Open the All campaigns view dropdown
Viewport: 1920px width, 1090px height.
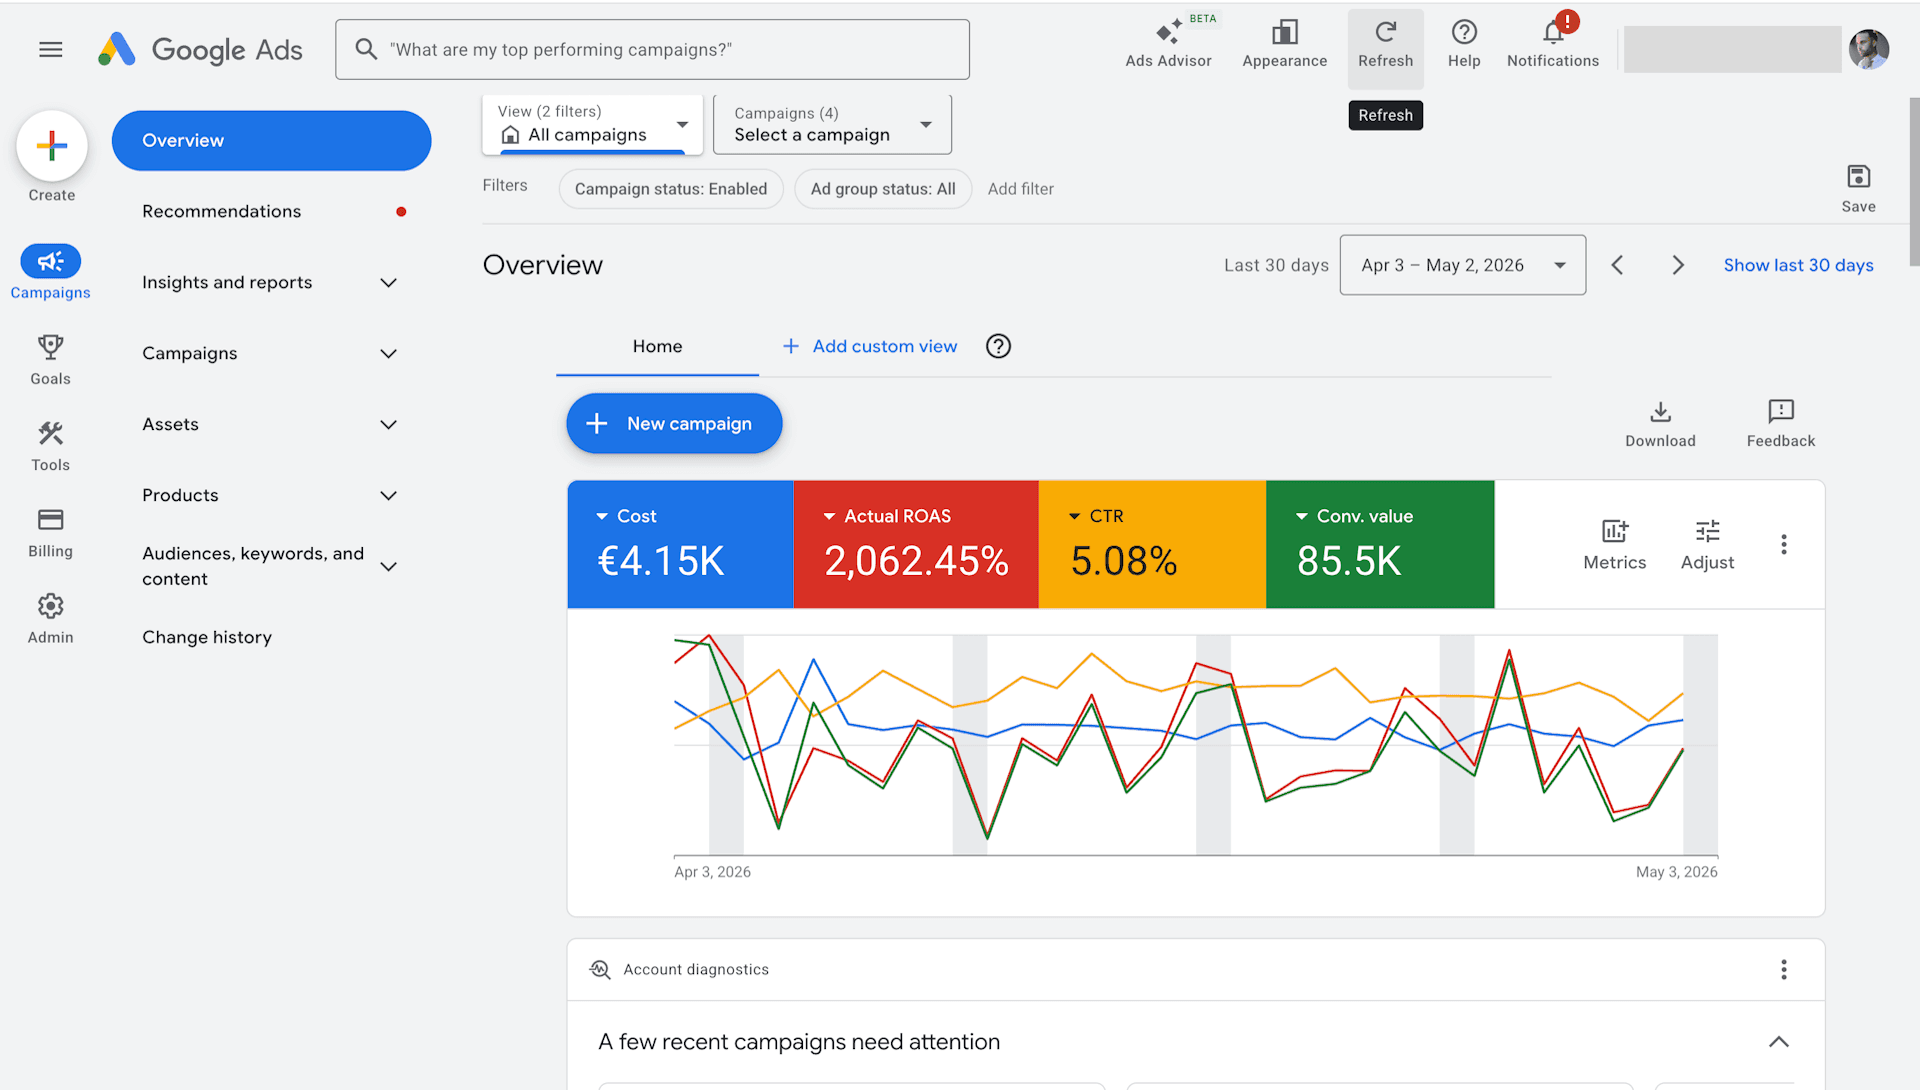click(x=593, y=124)
